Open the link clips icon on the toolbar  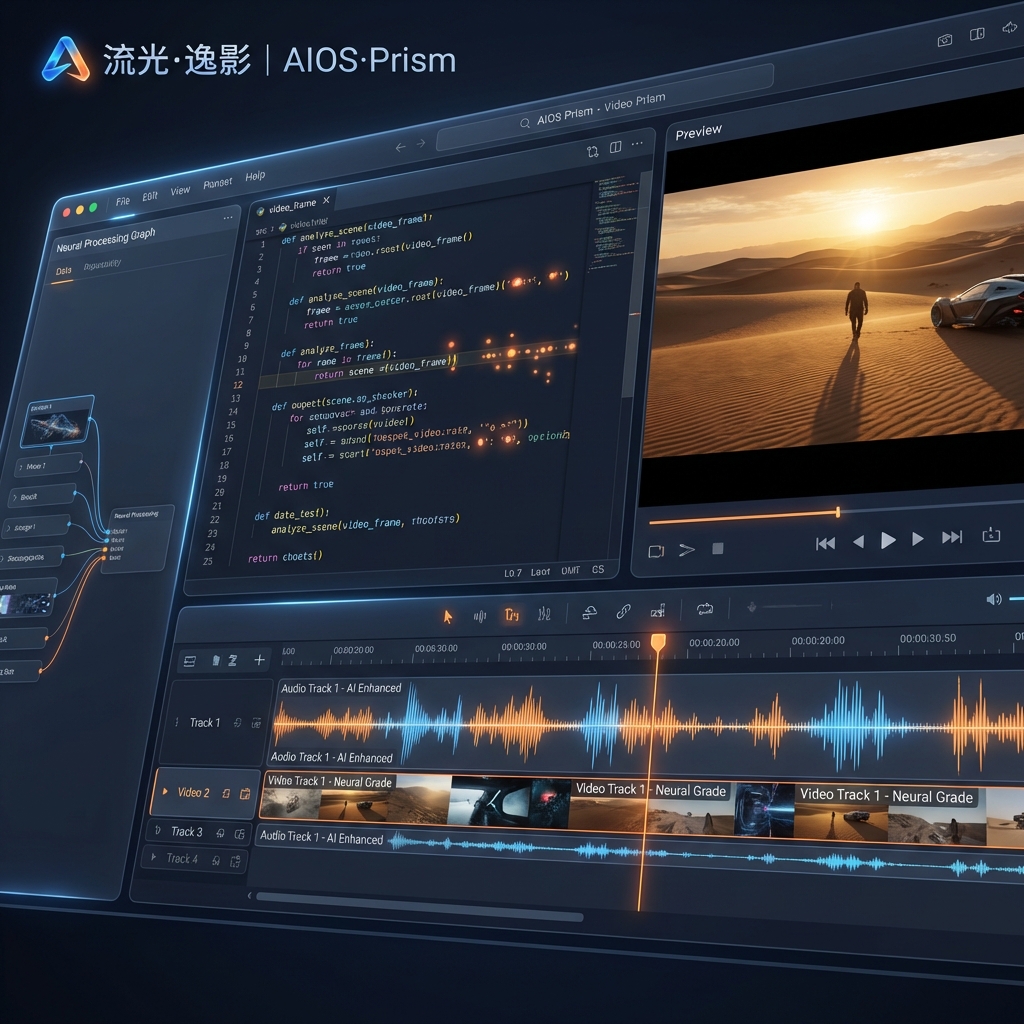point(624,609)
